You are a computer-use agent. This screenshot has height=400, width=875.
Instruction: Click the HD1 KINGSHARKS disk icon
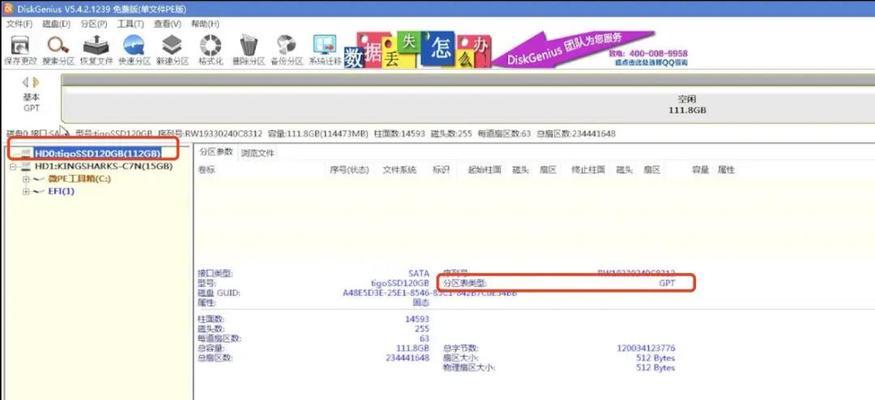(26, 166)
